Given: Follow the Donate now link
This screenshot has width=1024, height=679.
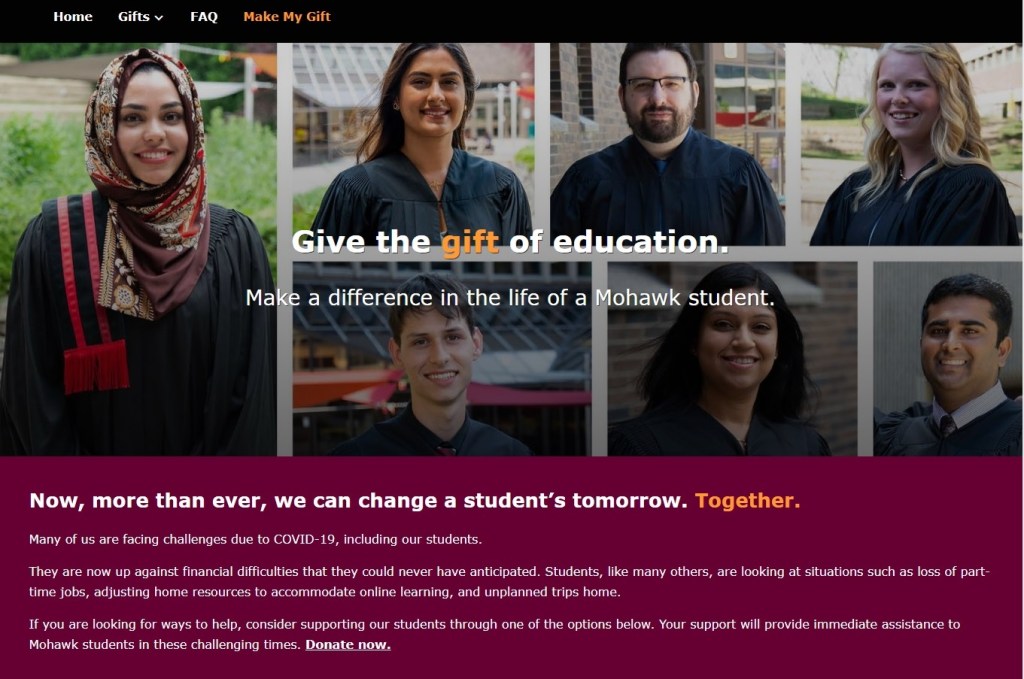Looking at the screenshot, I should (347, 644).
